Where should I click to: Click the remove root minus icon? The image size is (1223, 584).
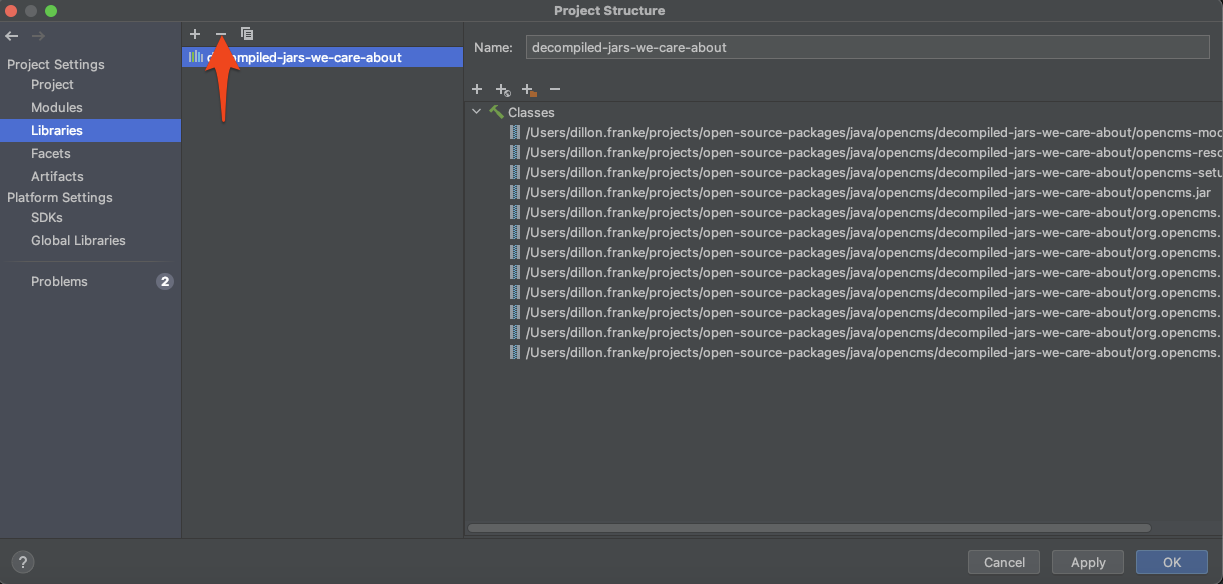click(x=555, y=89)
